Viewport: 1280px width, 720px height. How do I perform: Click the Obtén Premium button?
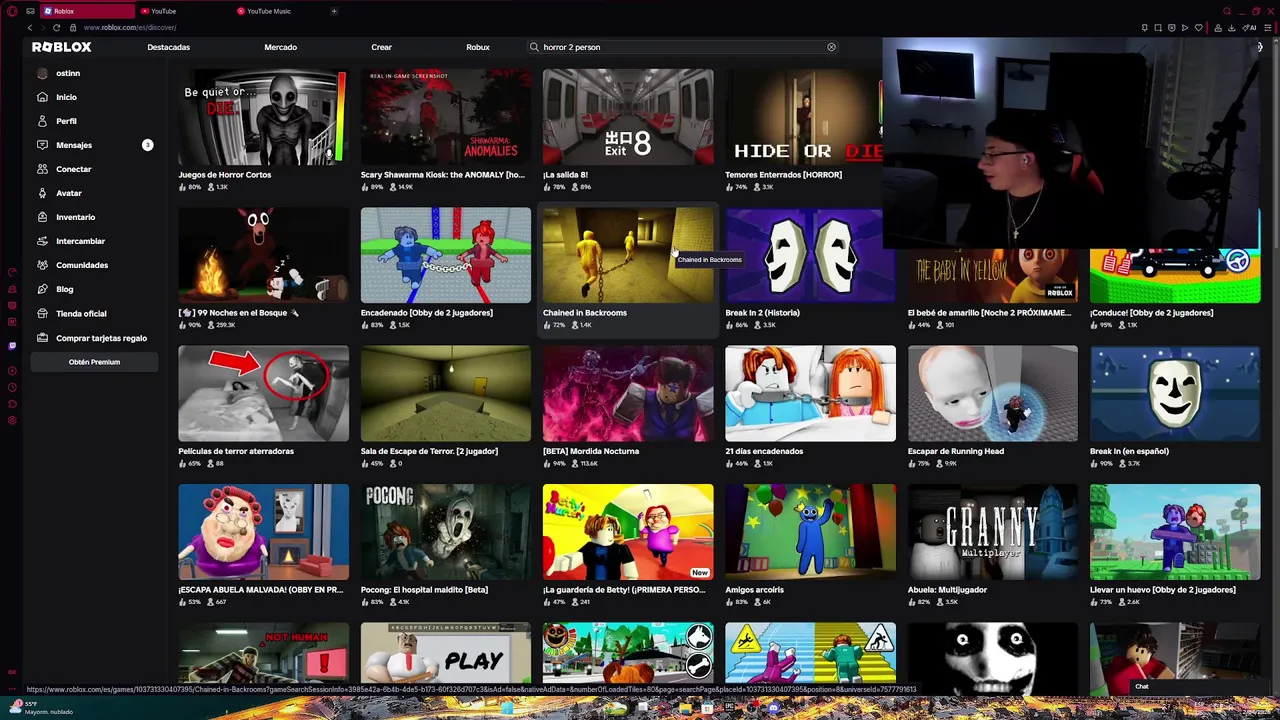point(94,362)
